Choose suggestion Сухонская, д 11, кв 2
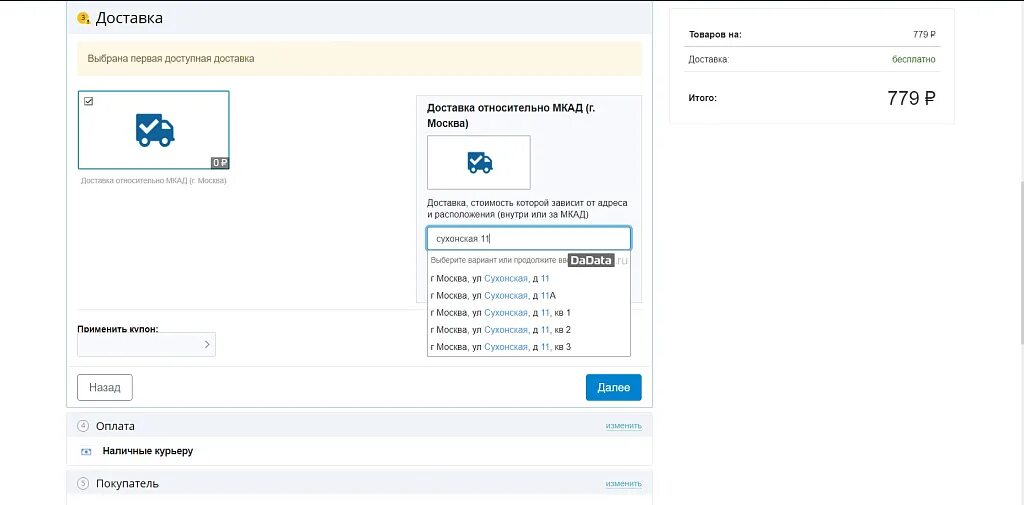The image size is (1024, 505). point(529,329)
